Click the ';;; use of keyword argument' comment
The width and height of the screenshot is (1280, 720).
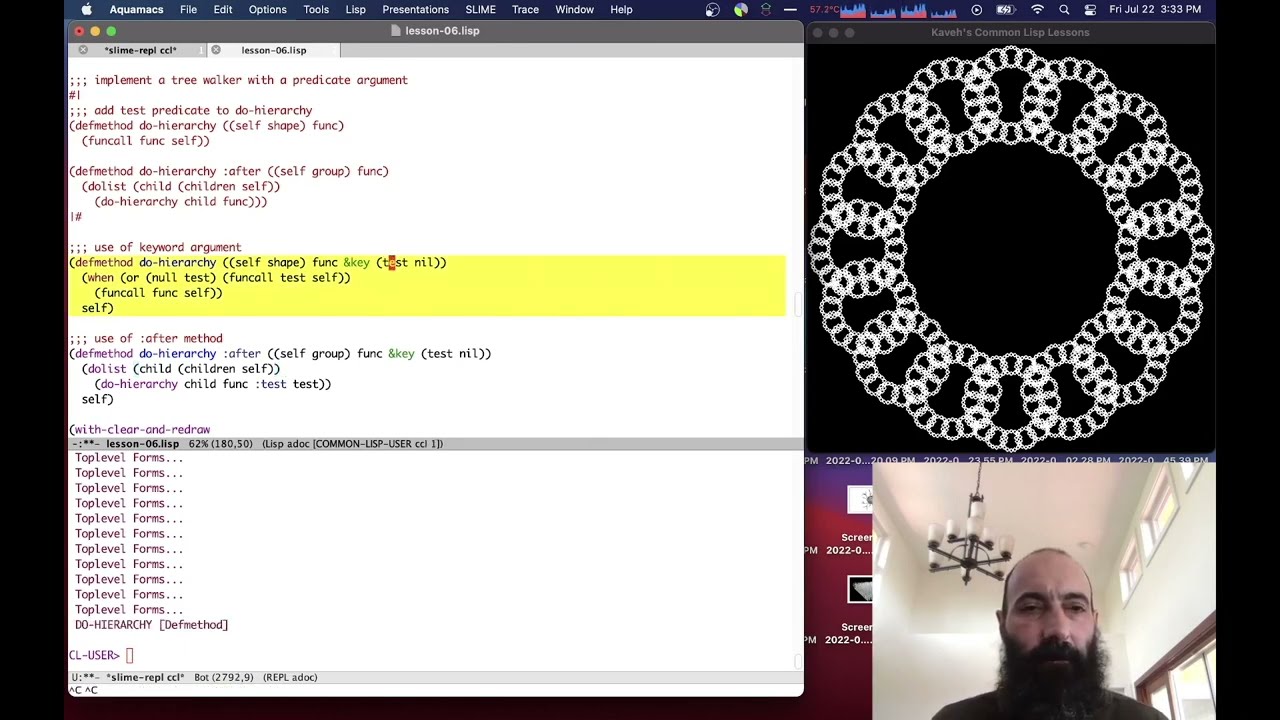(155, 247)
